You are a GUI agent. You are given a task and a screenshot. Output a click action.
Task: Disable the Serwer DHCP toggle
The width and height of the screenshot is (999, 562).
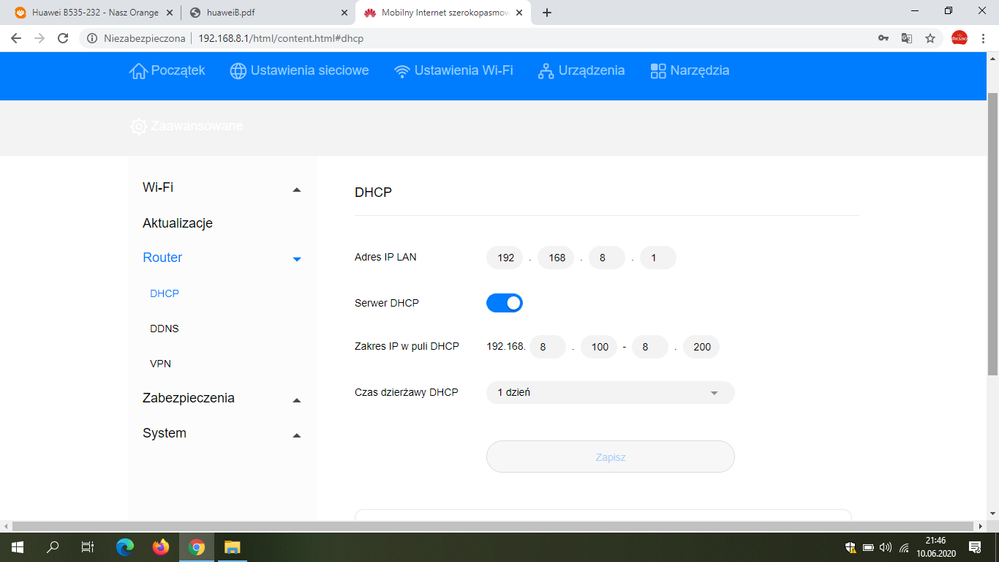(x=505, y=303)
